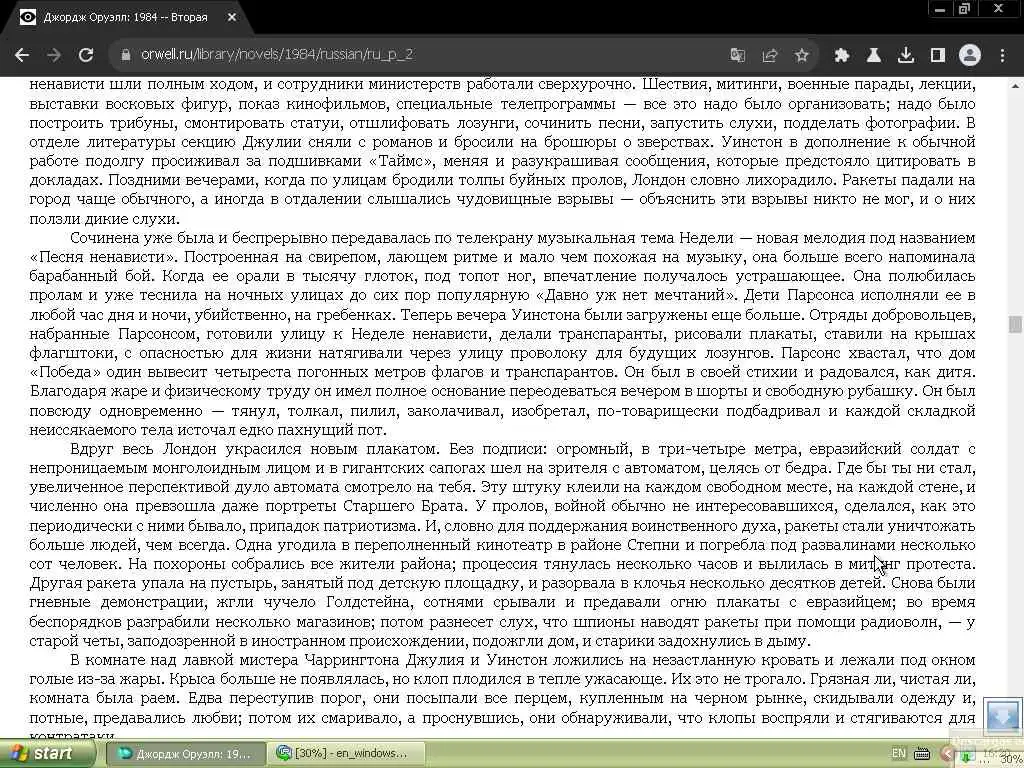This screenshot has width=1024, height=768.
Task: Open the Chrome Labs flask icon
Action: (x=873, y=55)
